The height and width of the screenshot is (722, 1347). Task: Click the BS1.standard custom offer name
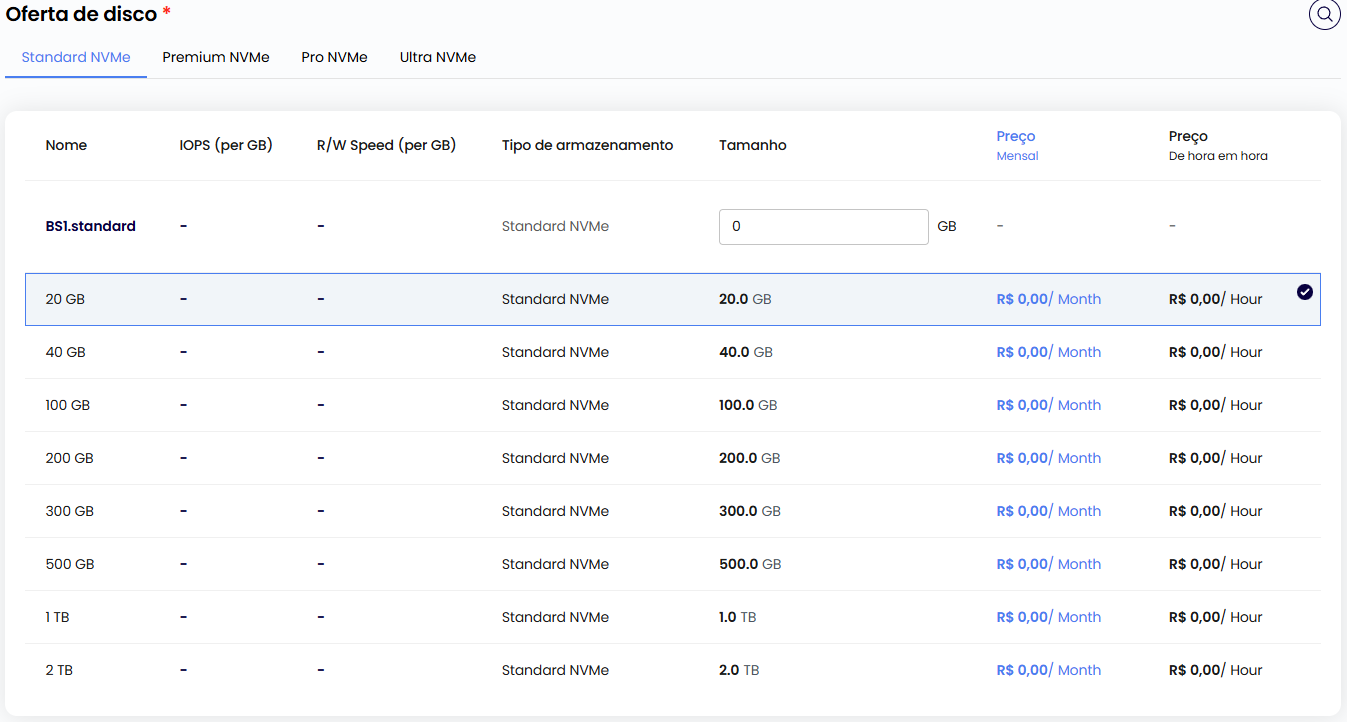[x=90, y=226]
